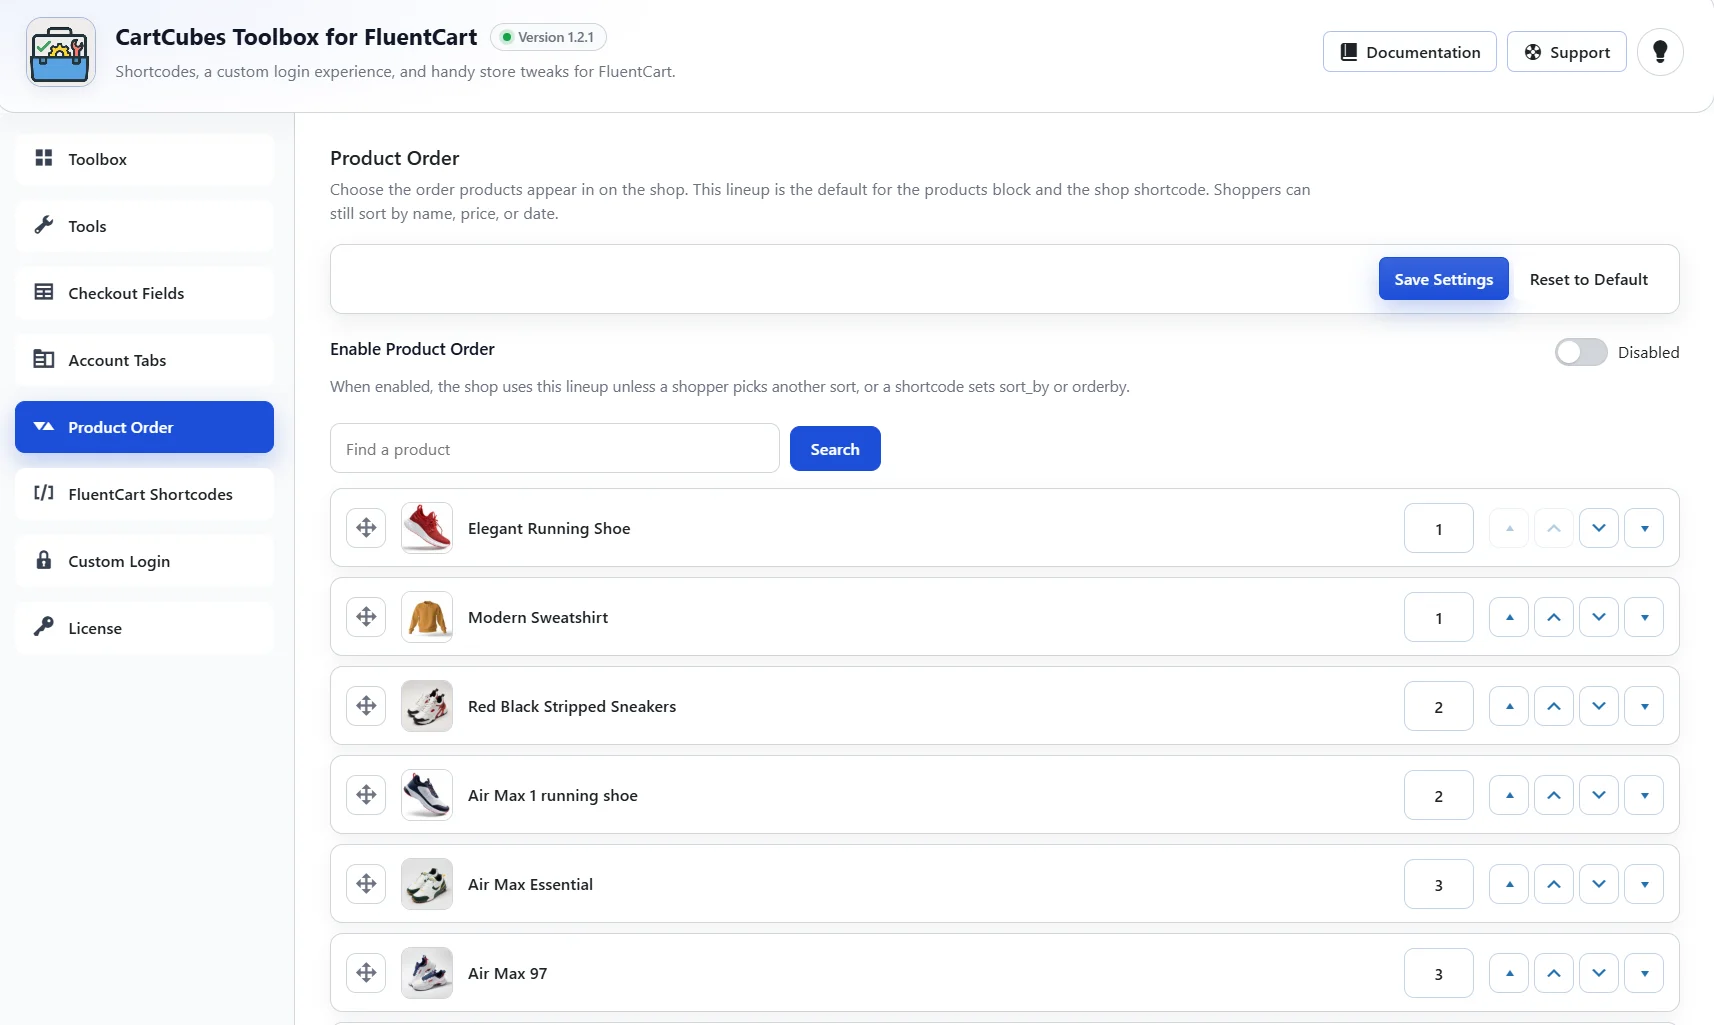The height and width of the screenshot is (1025, 1714).
Task: Click the Version 1.2.1 badge
Action: pos(548,37)
